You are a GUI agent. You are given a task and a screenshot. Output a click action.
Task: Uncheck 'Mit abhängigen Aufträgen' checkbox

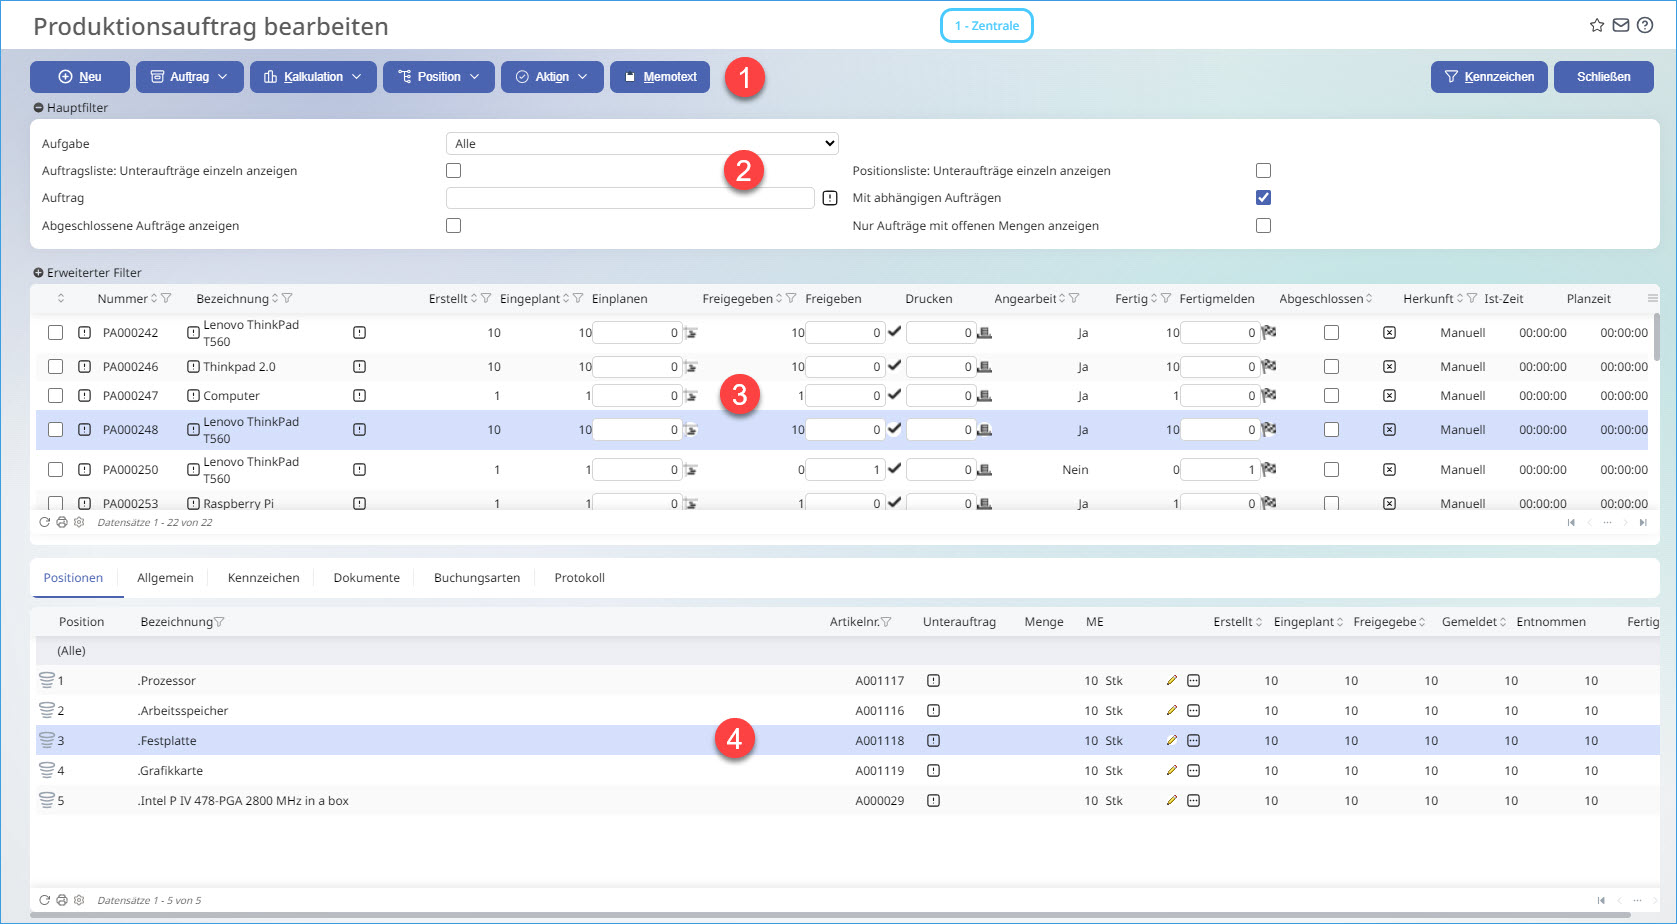click(1263, 198)
